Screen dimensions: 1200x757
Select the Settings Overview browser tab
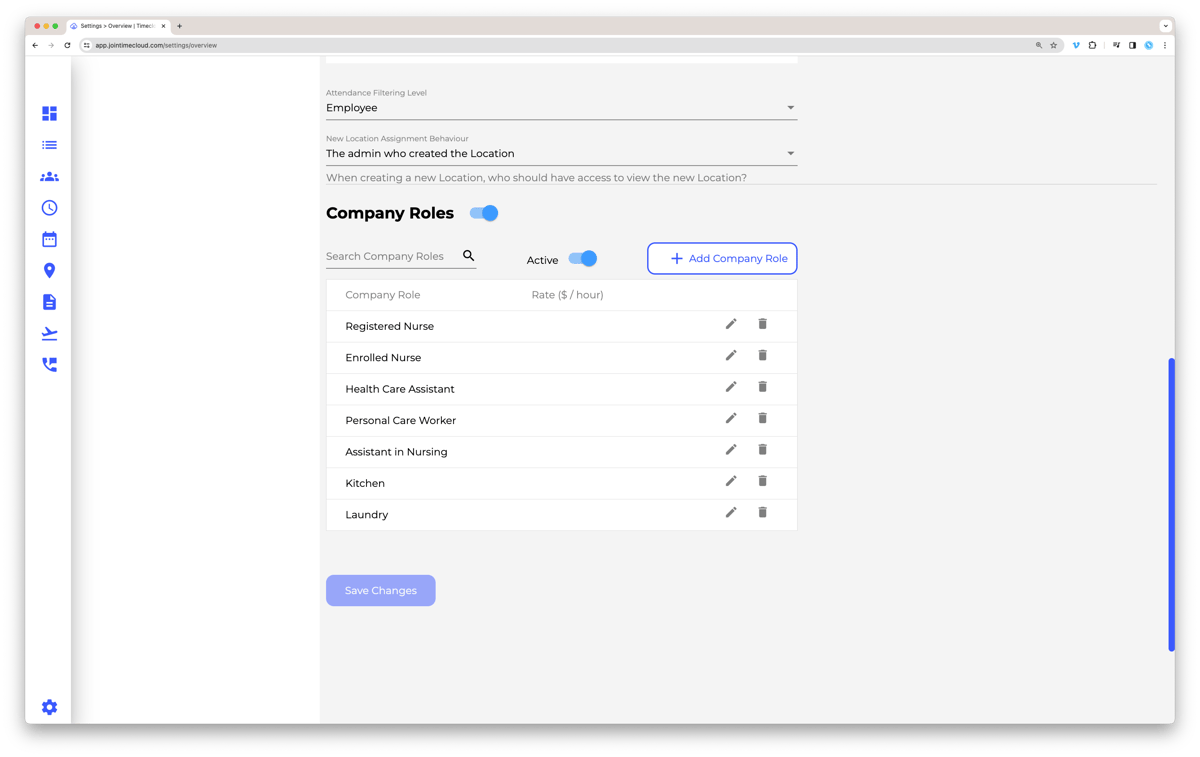point(117,26)
